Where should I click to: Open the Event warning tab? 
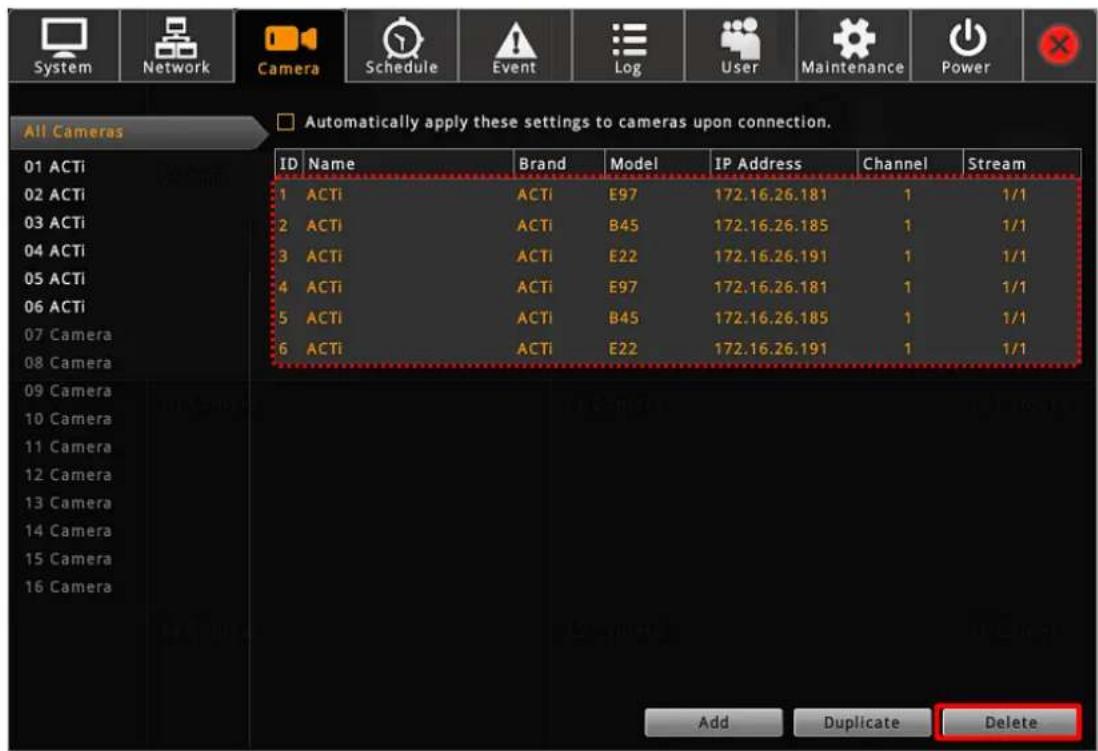515,46
